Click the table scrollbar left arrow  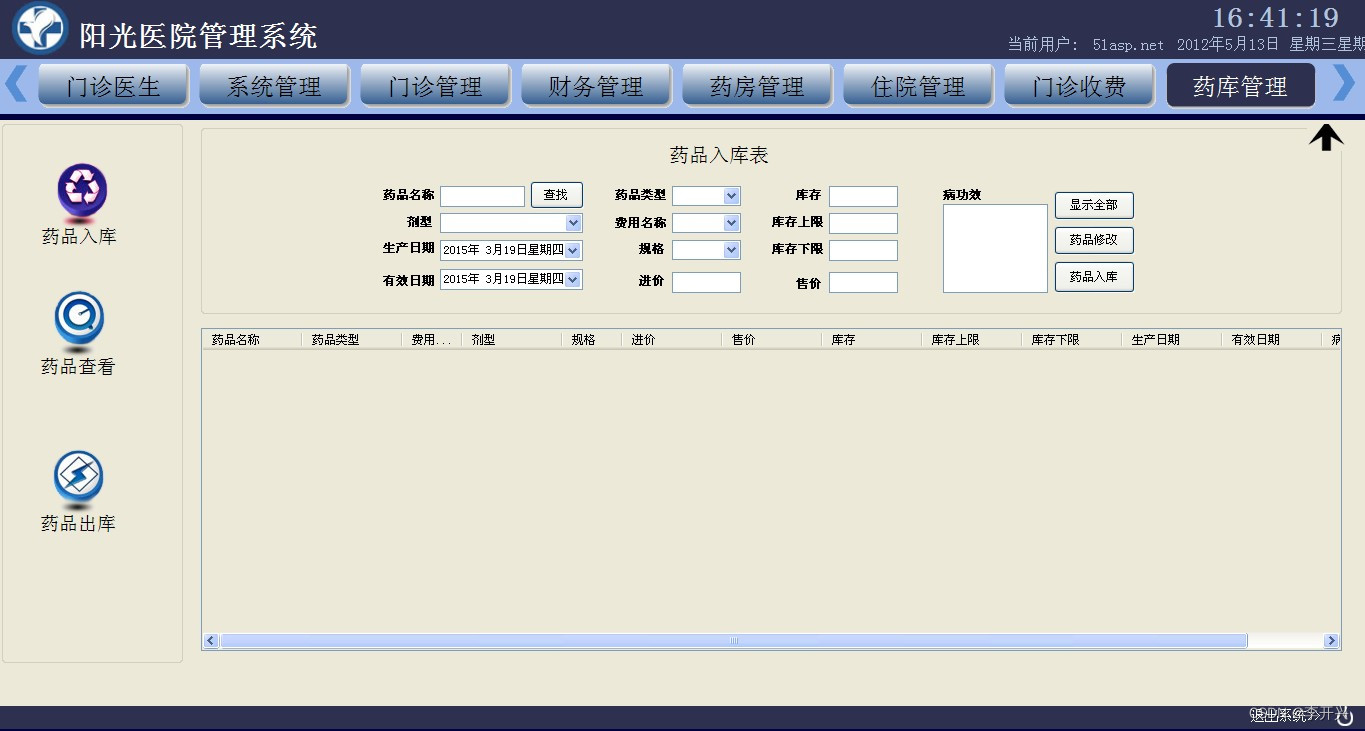pyautogui.click(x=211, y=641)
